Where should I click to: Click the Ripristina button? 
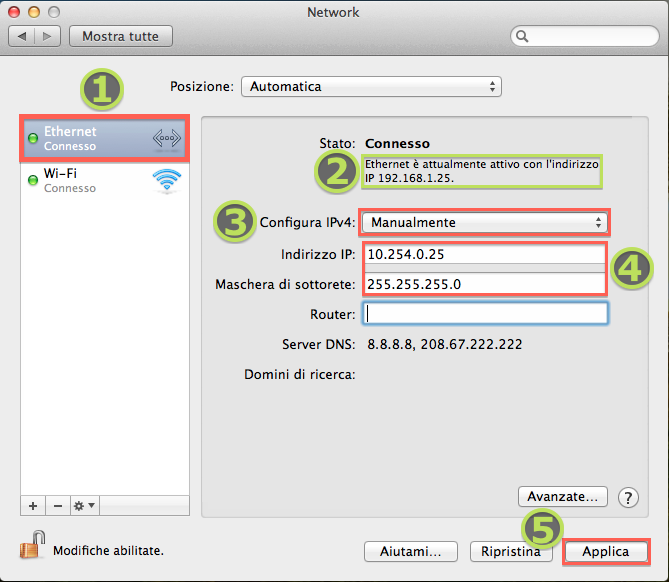tap(510, 551)
